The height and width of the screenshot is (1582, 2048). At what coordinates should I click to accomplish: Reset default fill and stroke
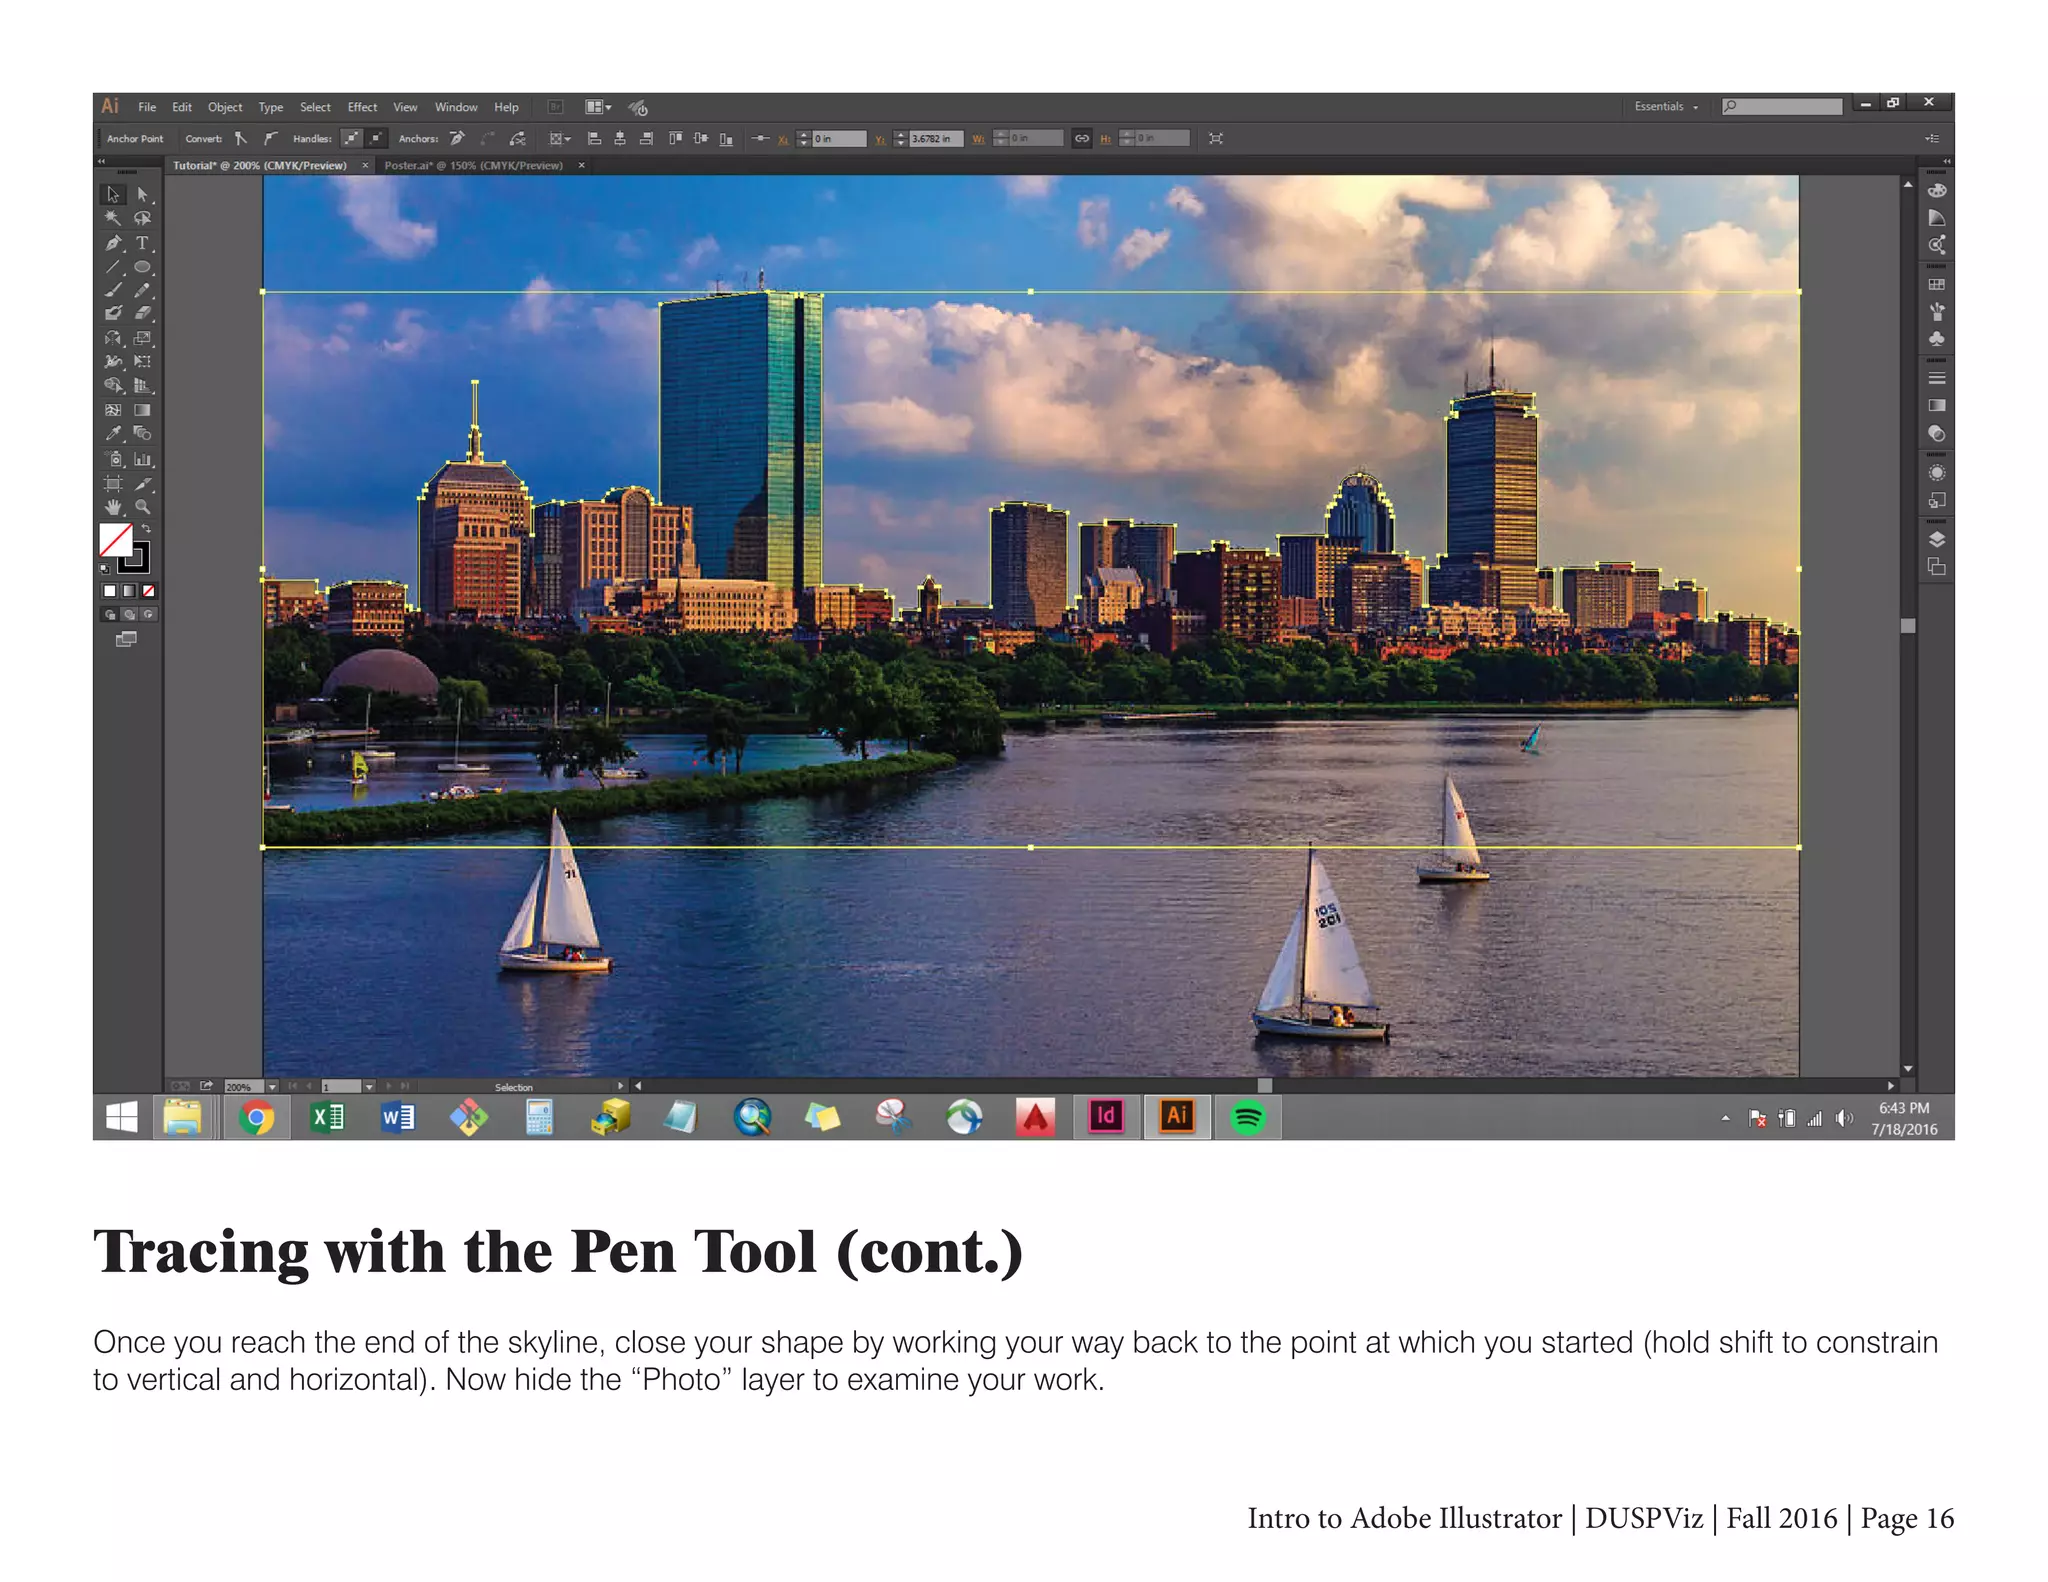[x=105, y=569]
